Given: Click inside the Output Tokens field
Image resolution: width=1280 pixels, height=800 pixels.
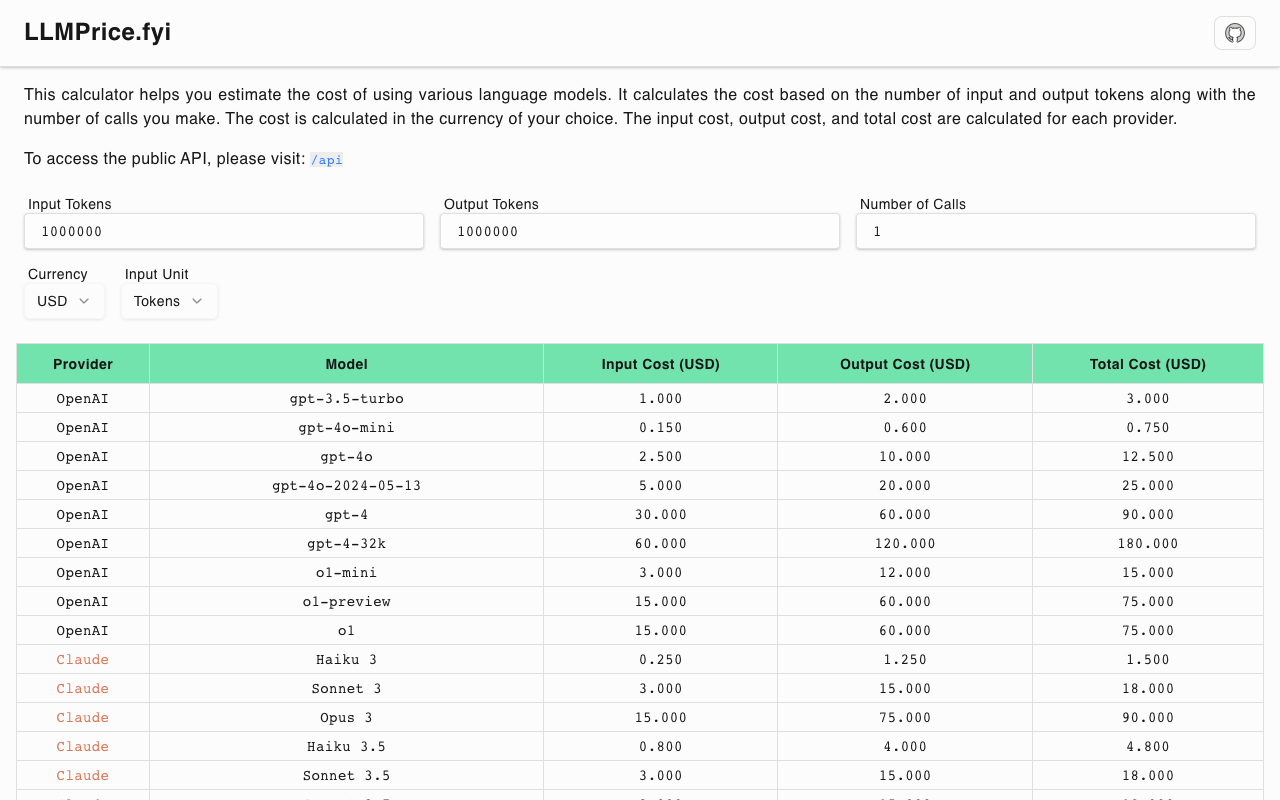Looking at the screenshot, I should point(640,231).
